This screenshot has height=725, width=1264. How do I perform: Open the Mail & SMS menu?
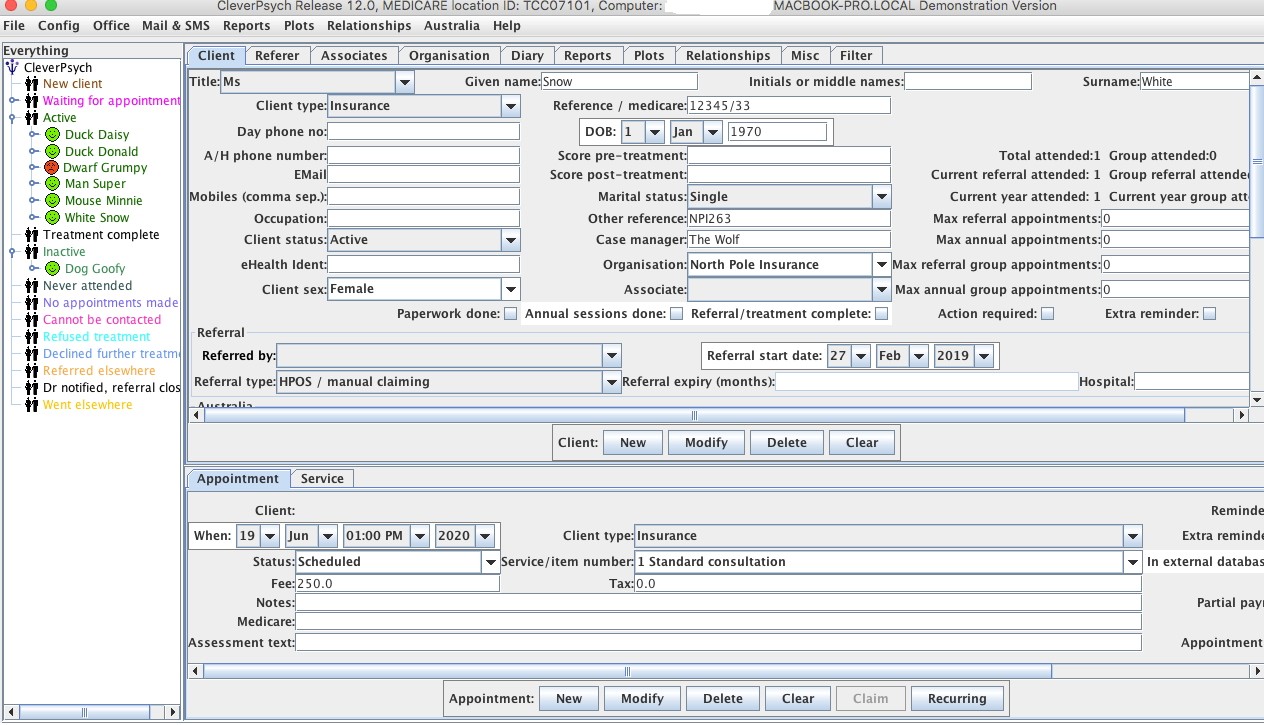(175, 26)
